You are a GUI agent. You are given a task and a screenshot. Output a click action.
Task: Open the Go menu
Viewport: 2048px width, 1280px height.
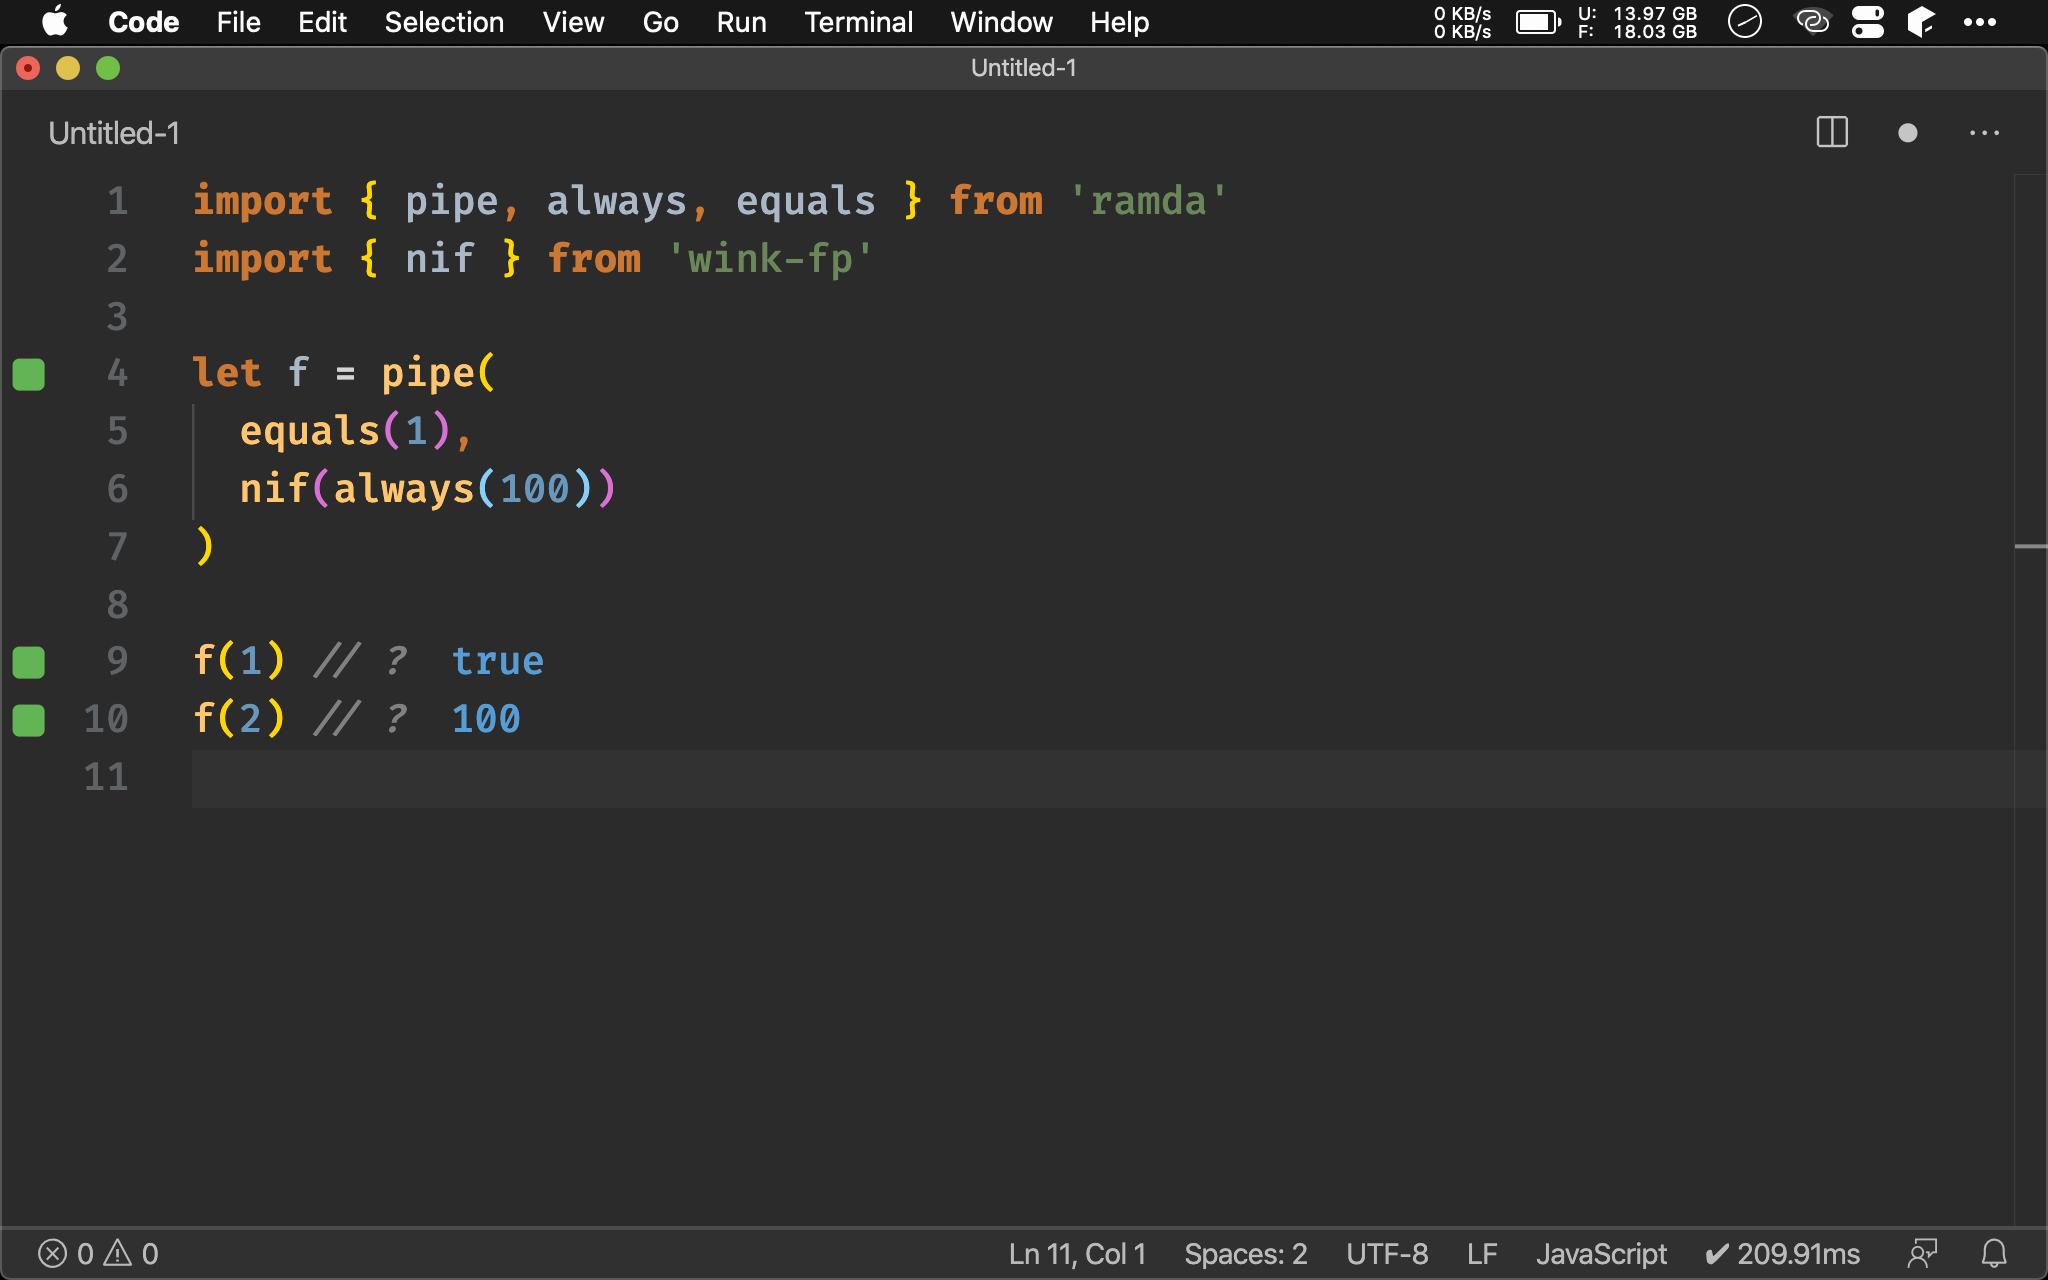pos(660,22)
